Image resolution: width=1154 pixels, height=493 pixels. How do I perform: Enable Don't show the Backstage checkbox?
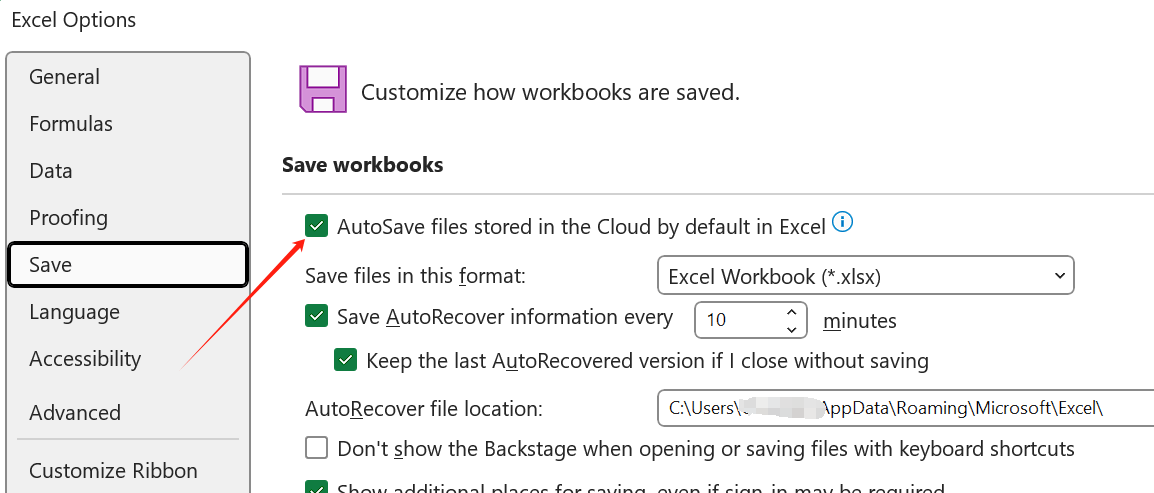[x=316, y=447]
